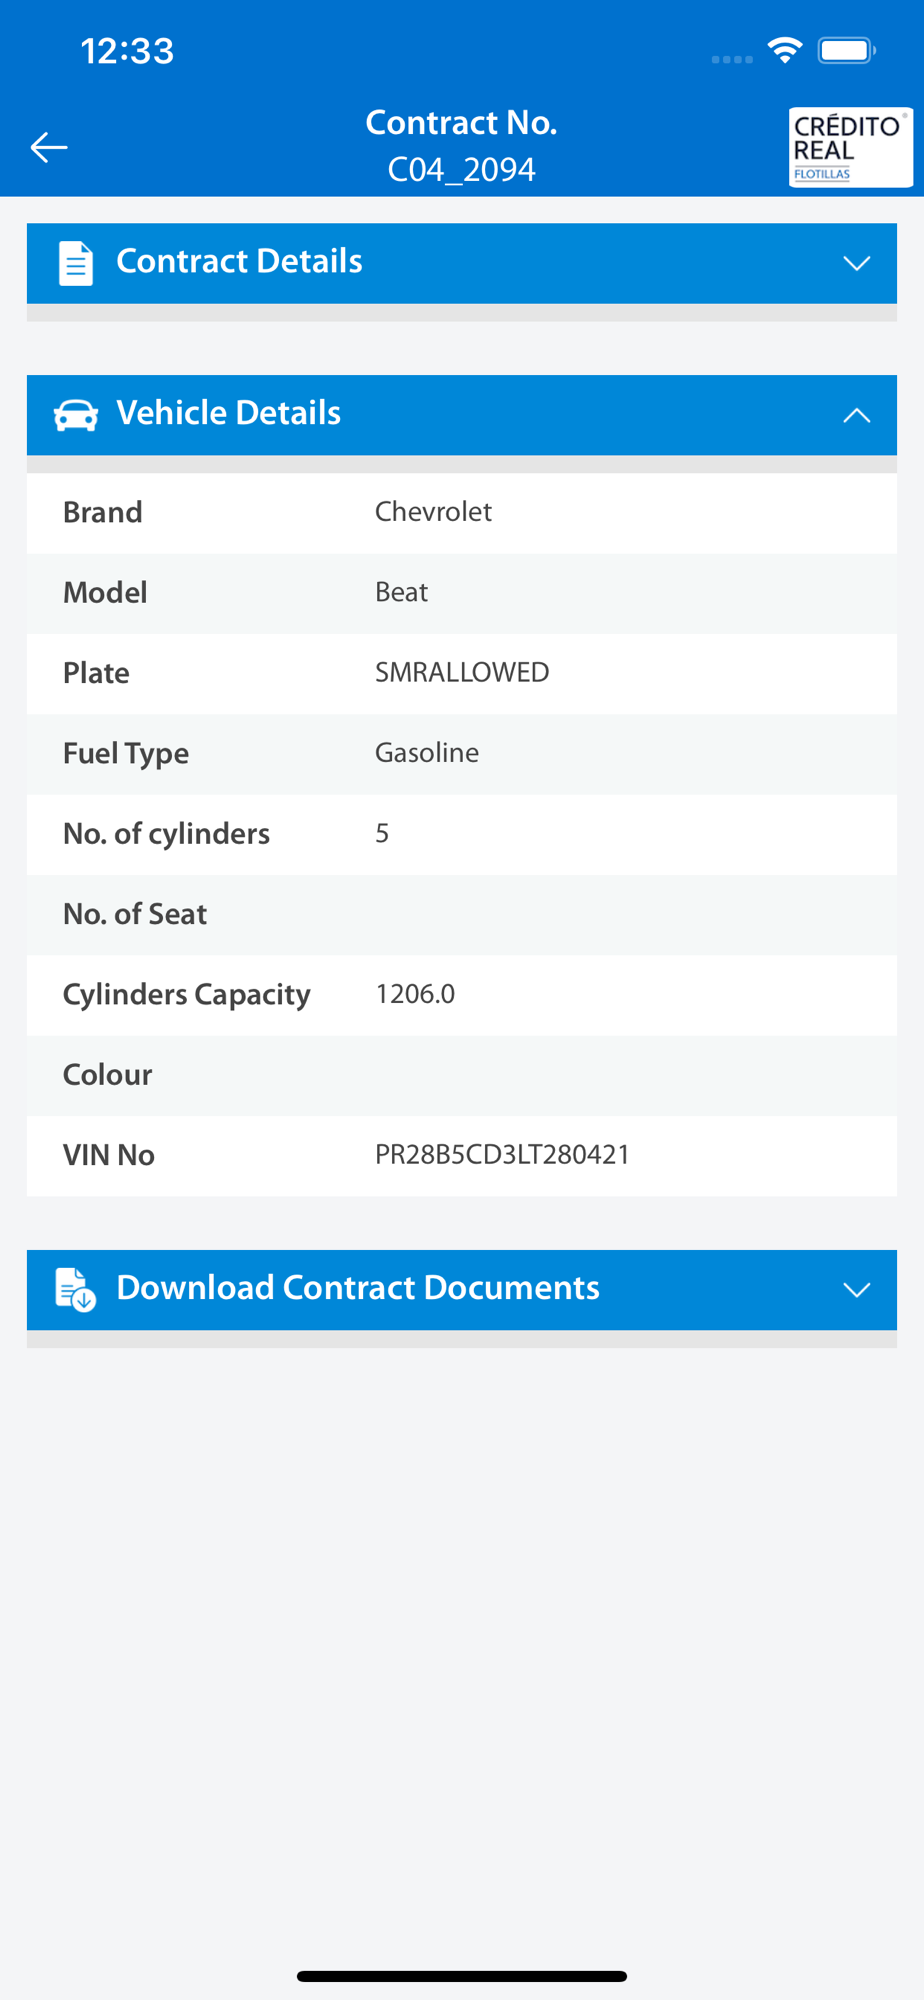This screenshot has width=924, height=2000.
Task: Tap the Wi-Fi status icon
Action: [785, 50]
